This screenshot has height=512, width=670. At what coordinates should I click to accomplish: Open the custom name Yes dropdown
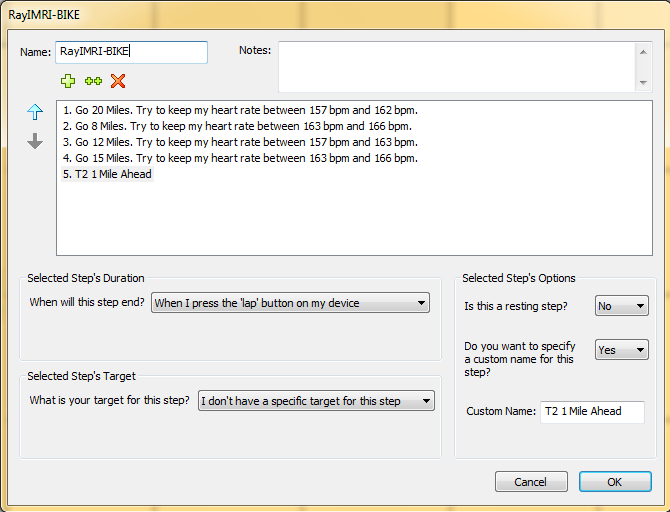tap(622, 350)
